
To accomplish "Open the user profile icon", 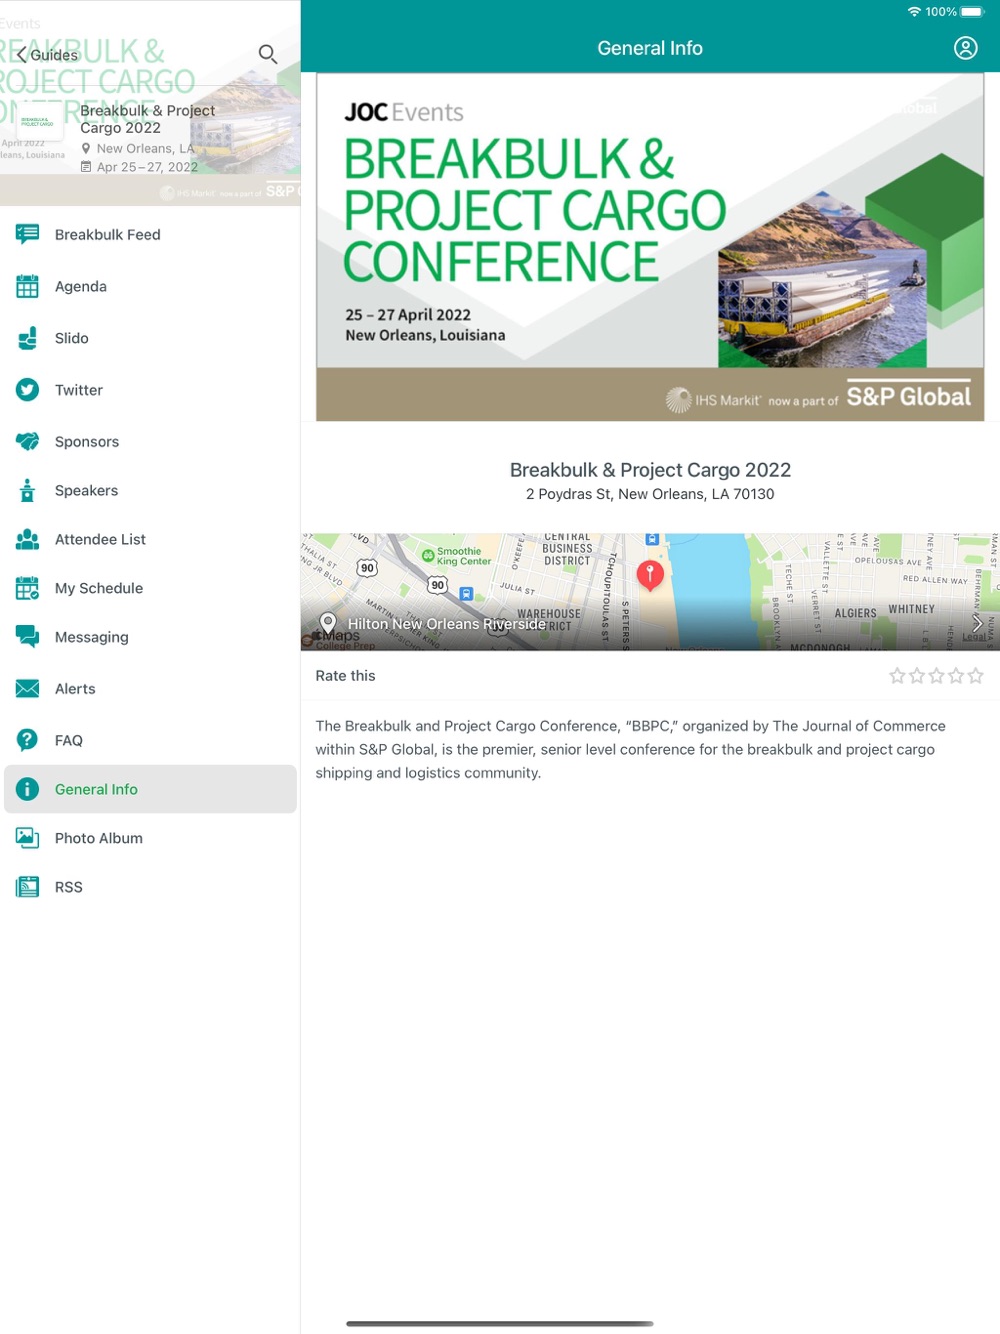I will [x=965, y=48].
